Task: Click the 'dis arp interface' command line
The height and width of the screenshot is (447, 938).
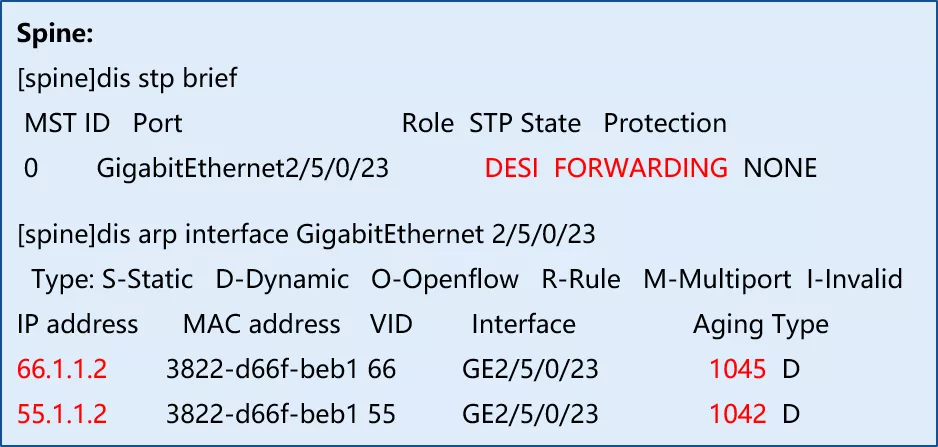Action: [x=306, y=235]
